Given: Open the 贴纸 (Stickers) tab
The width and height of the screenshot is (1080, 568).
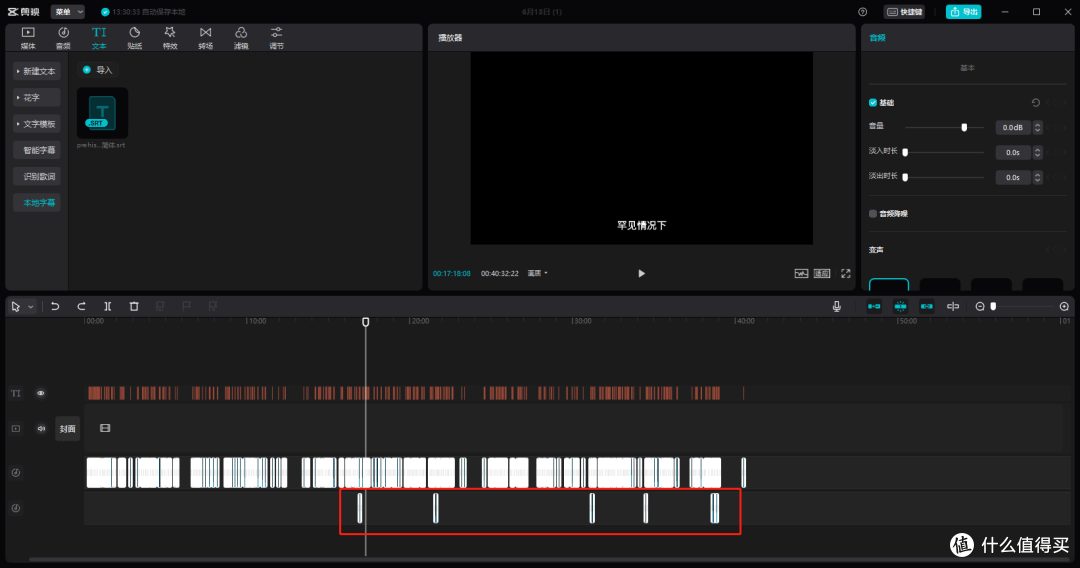Looking at the screenshot, I should (x=135, y=38).
